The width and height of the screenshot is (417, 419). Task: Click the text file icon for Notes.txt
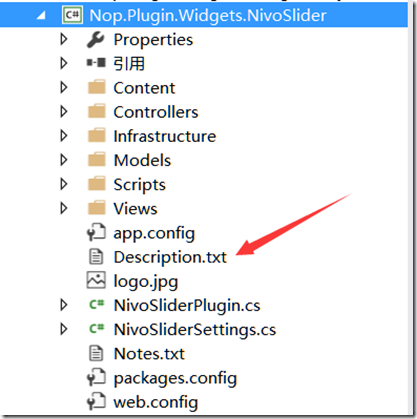(96, 353)
